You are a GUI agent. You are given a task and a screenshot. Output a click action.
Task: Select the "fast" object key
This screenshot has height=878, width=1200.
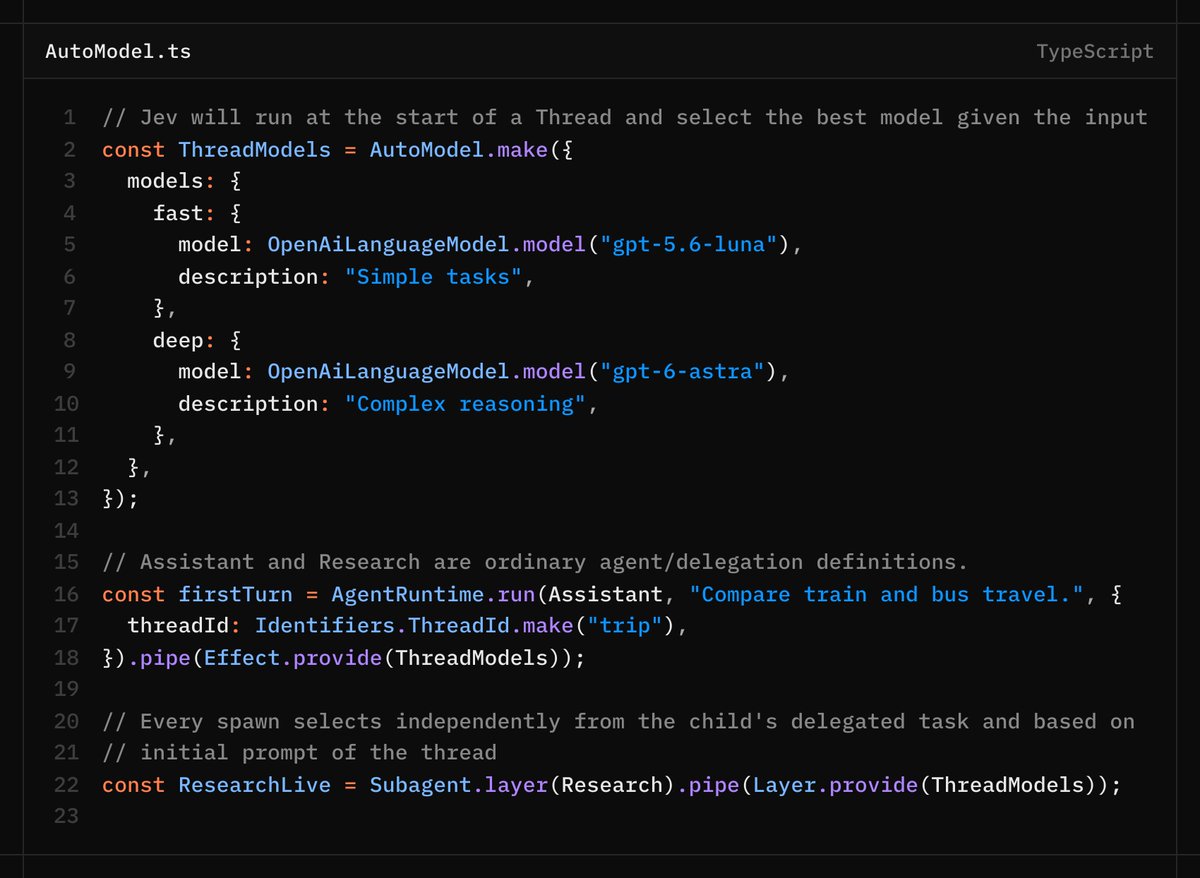(x=178, y=213)
